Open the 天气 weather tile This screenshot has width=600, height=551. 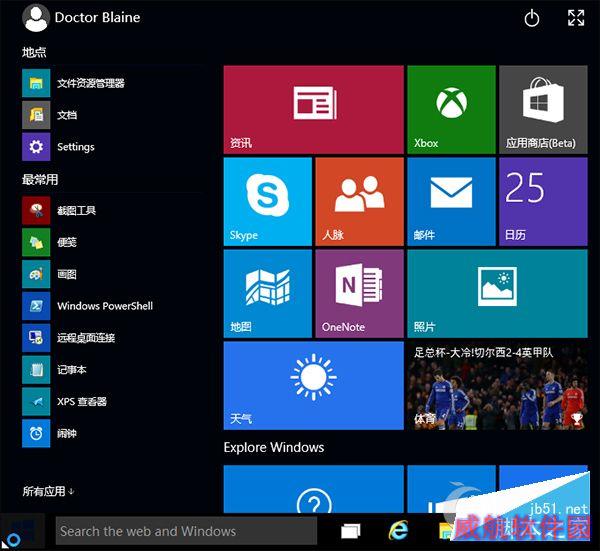(313, 386)
